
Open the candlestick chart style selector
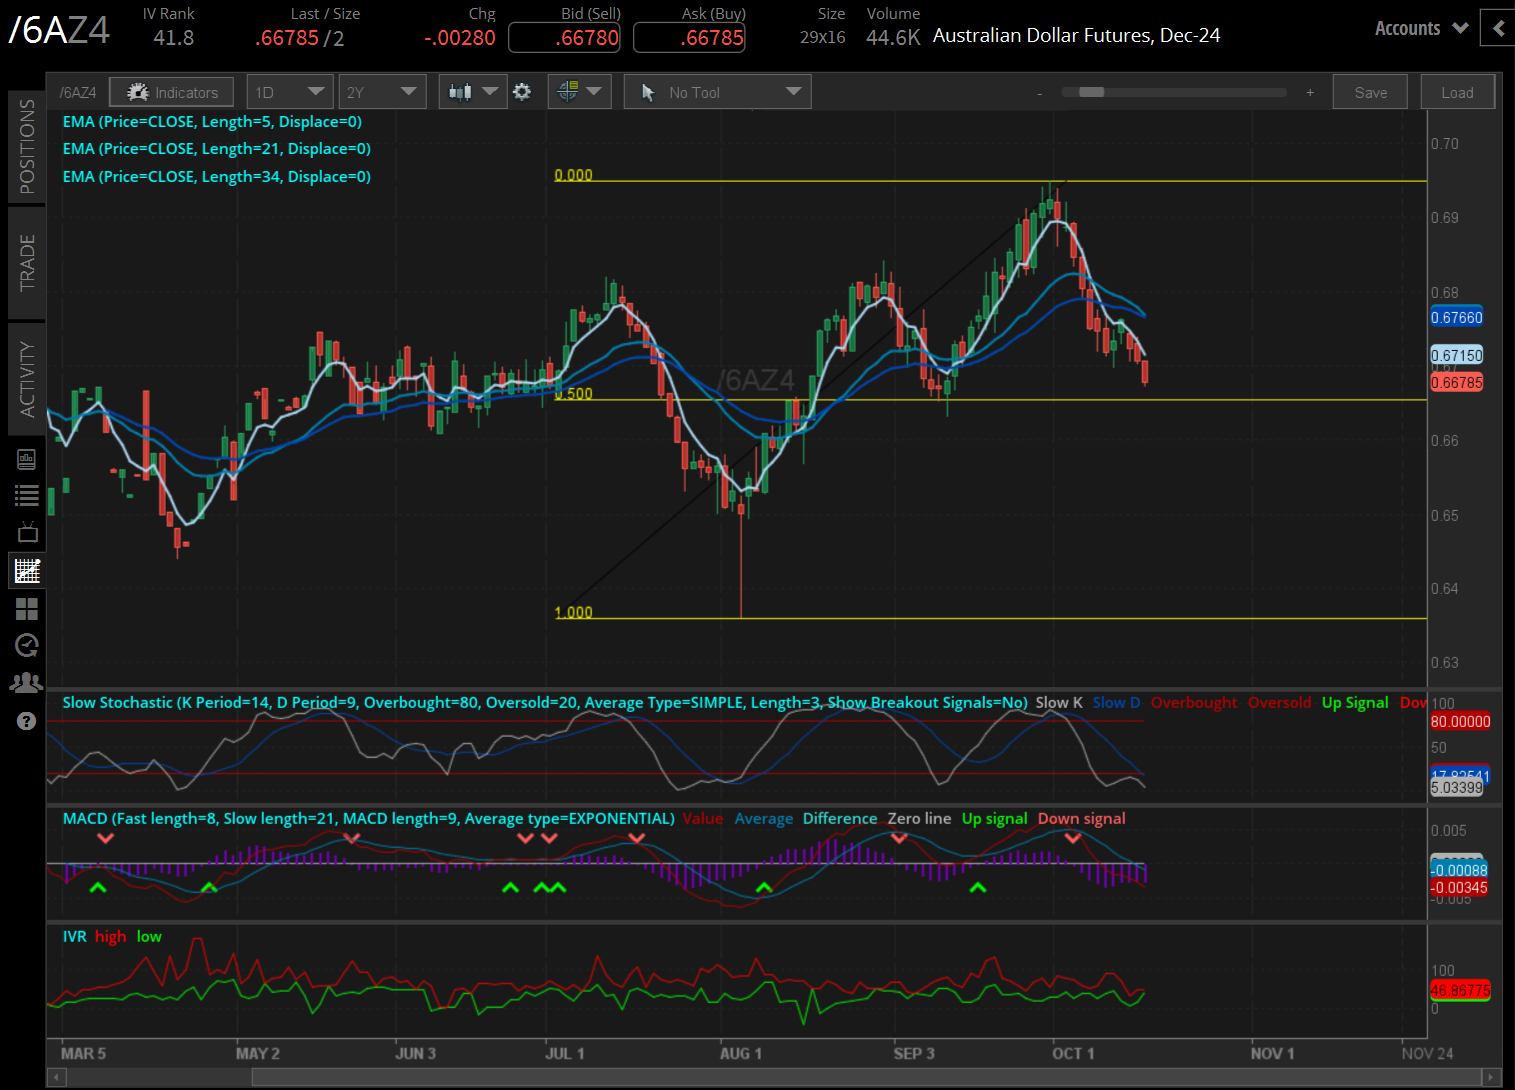click(472, 92)
